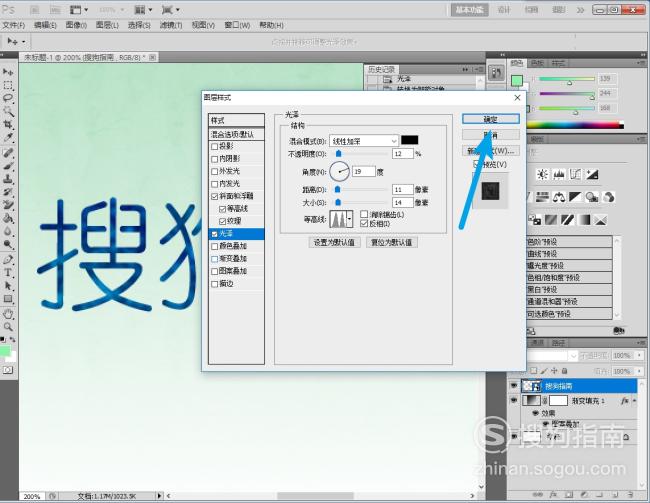Select the Pen tool
The height and width of the screenshot is (503, 650).
(8, 260)
